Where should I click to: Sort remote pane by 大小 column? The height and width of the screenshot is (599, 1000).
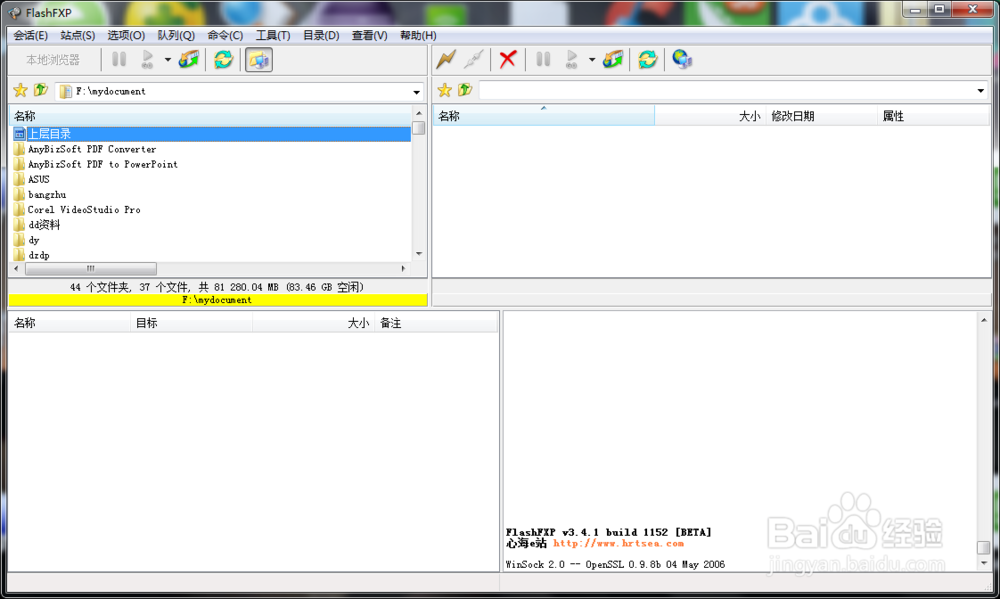[x=710, y=116]
